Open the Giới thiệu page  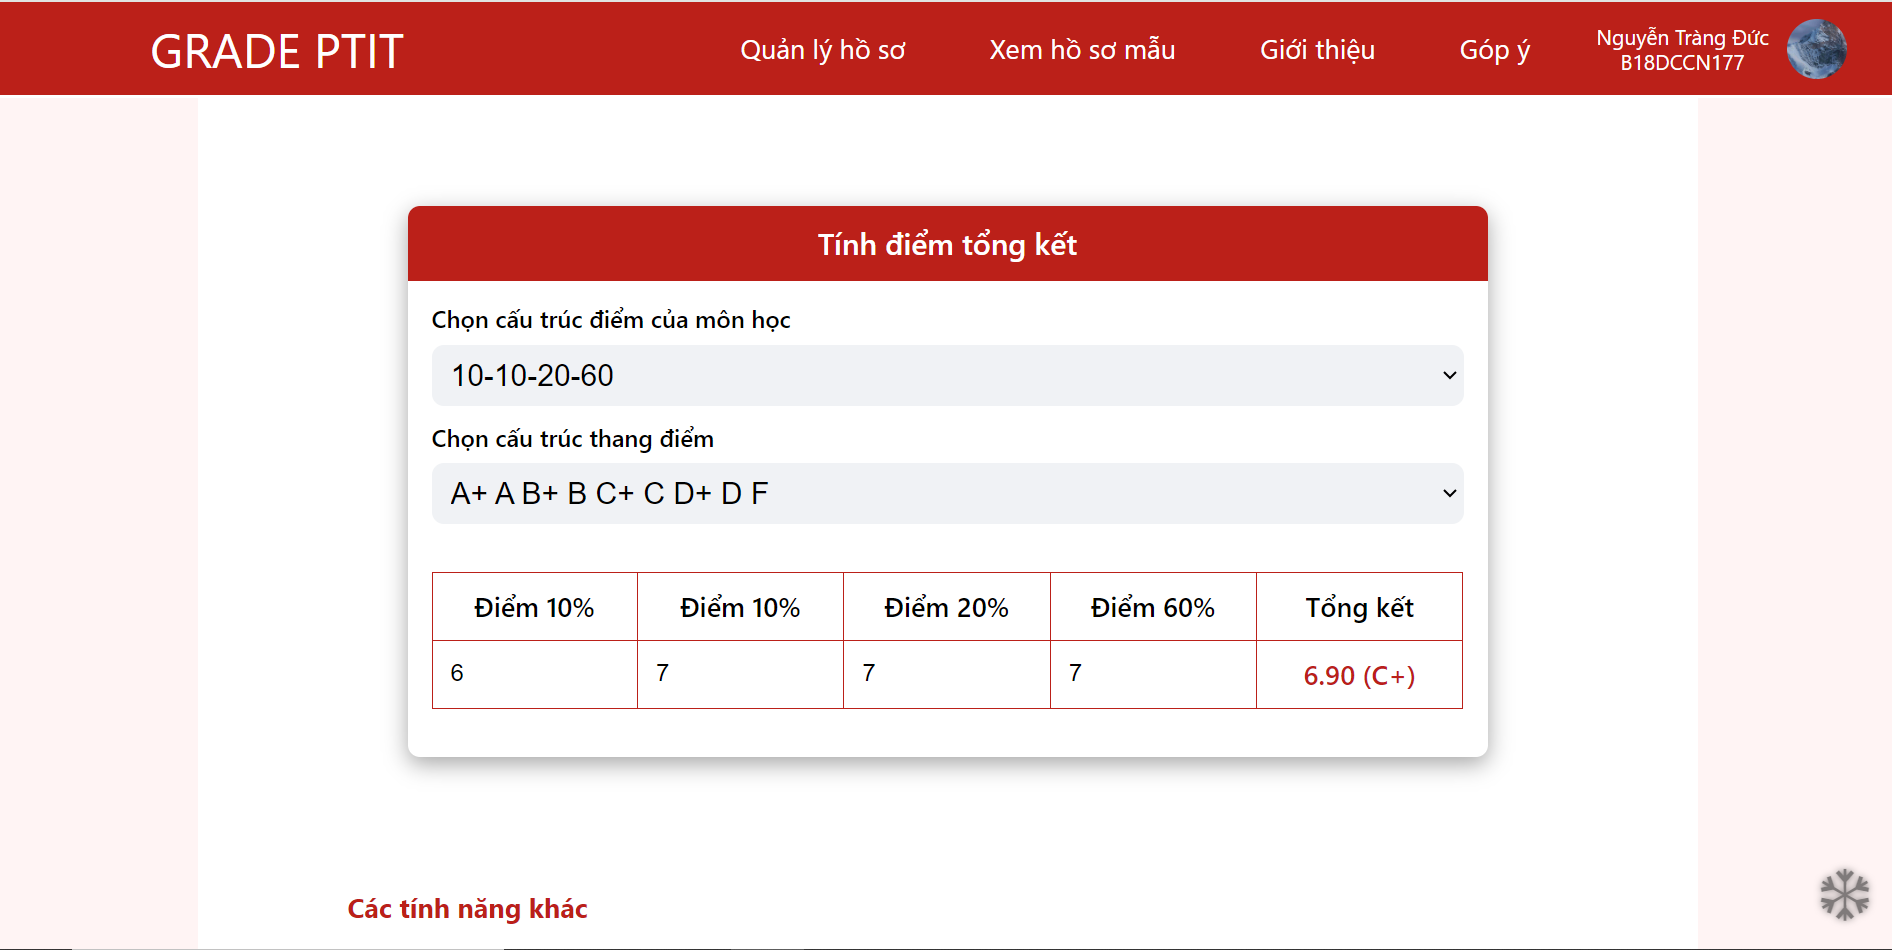[1317, 50]
